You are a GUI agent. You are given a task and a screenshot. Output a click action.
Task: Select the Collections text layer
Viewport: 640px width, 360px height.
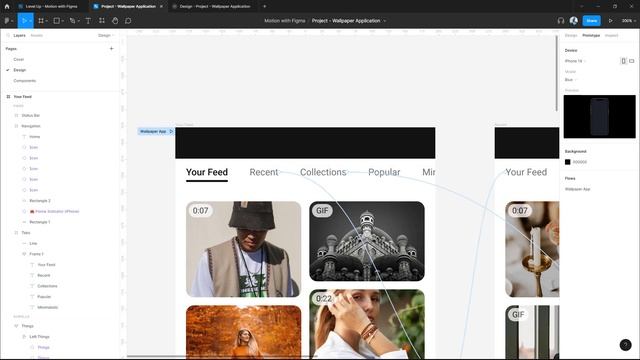coord(47,286)
